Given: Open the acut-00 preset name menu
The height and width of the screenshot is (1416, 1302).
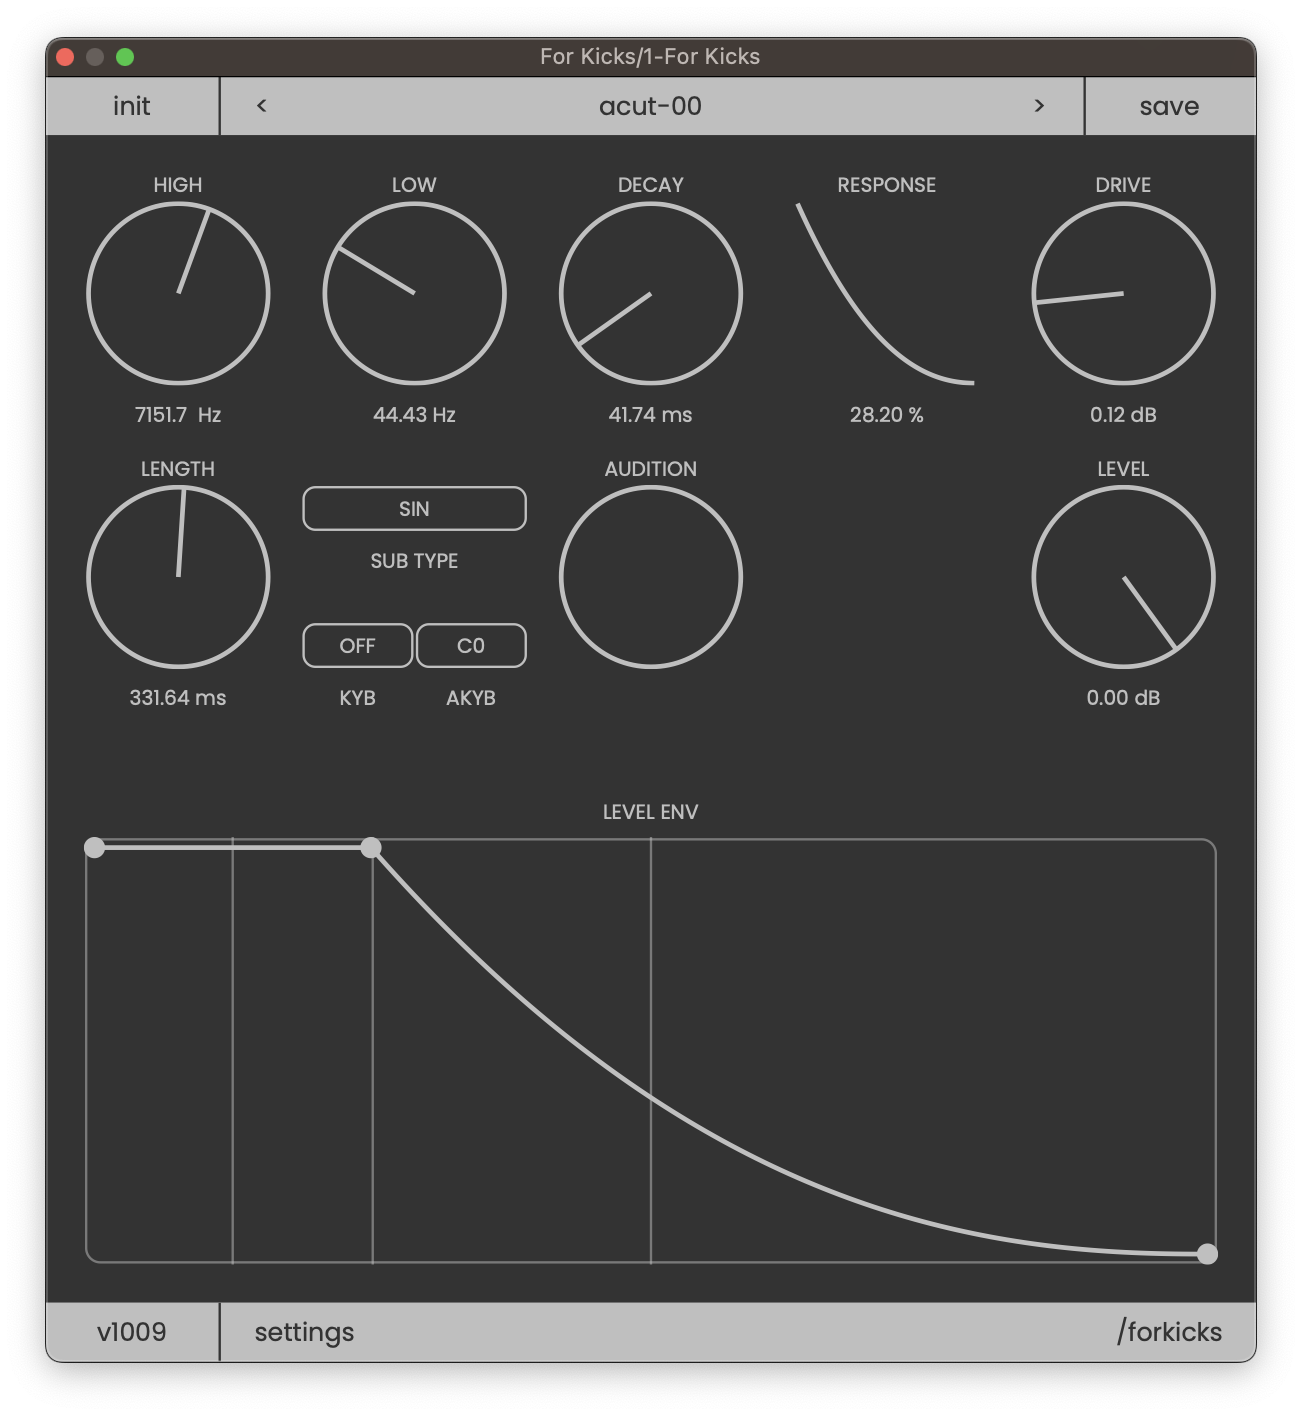Looking at the screenshot, I should click(650, 106).
